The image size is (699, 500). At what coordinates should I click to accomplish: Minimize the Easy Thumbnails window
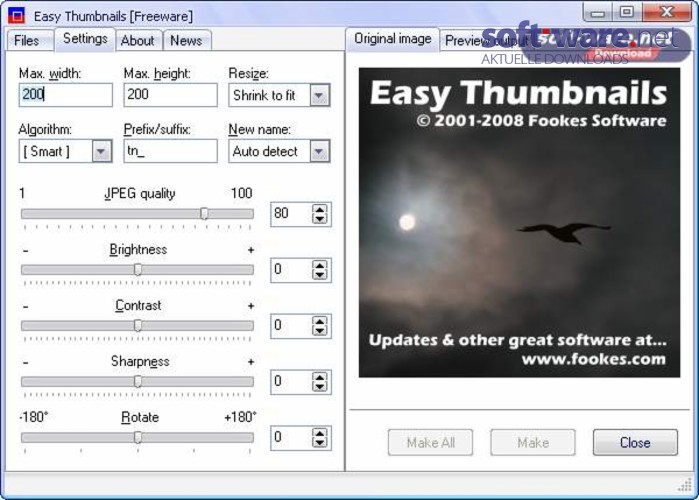click(x=597, y=12)
